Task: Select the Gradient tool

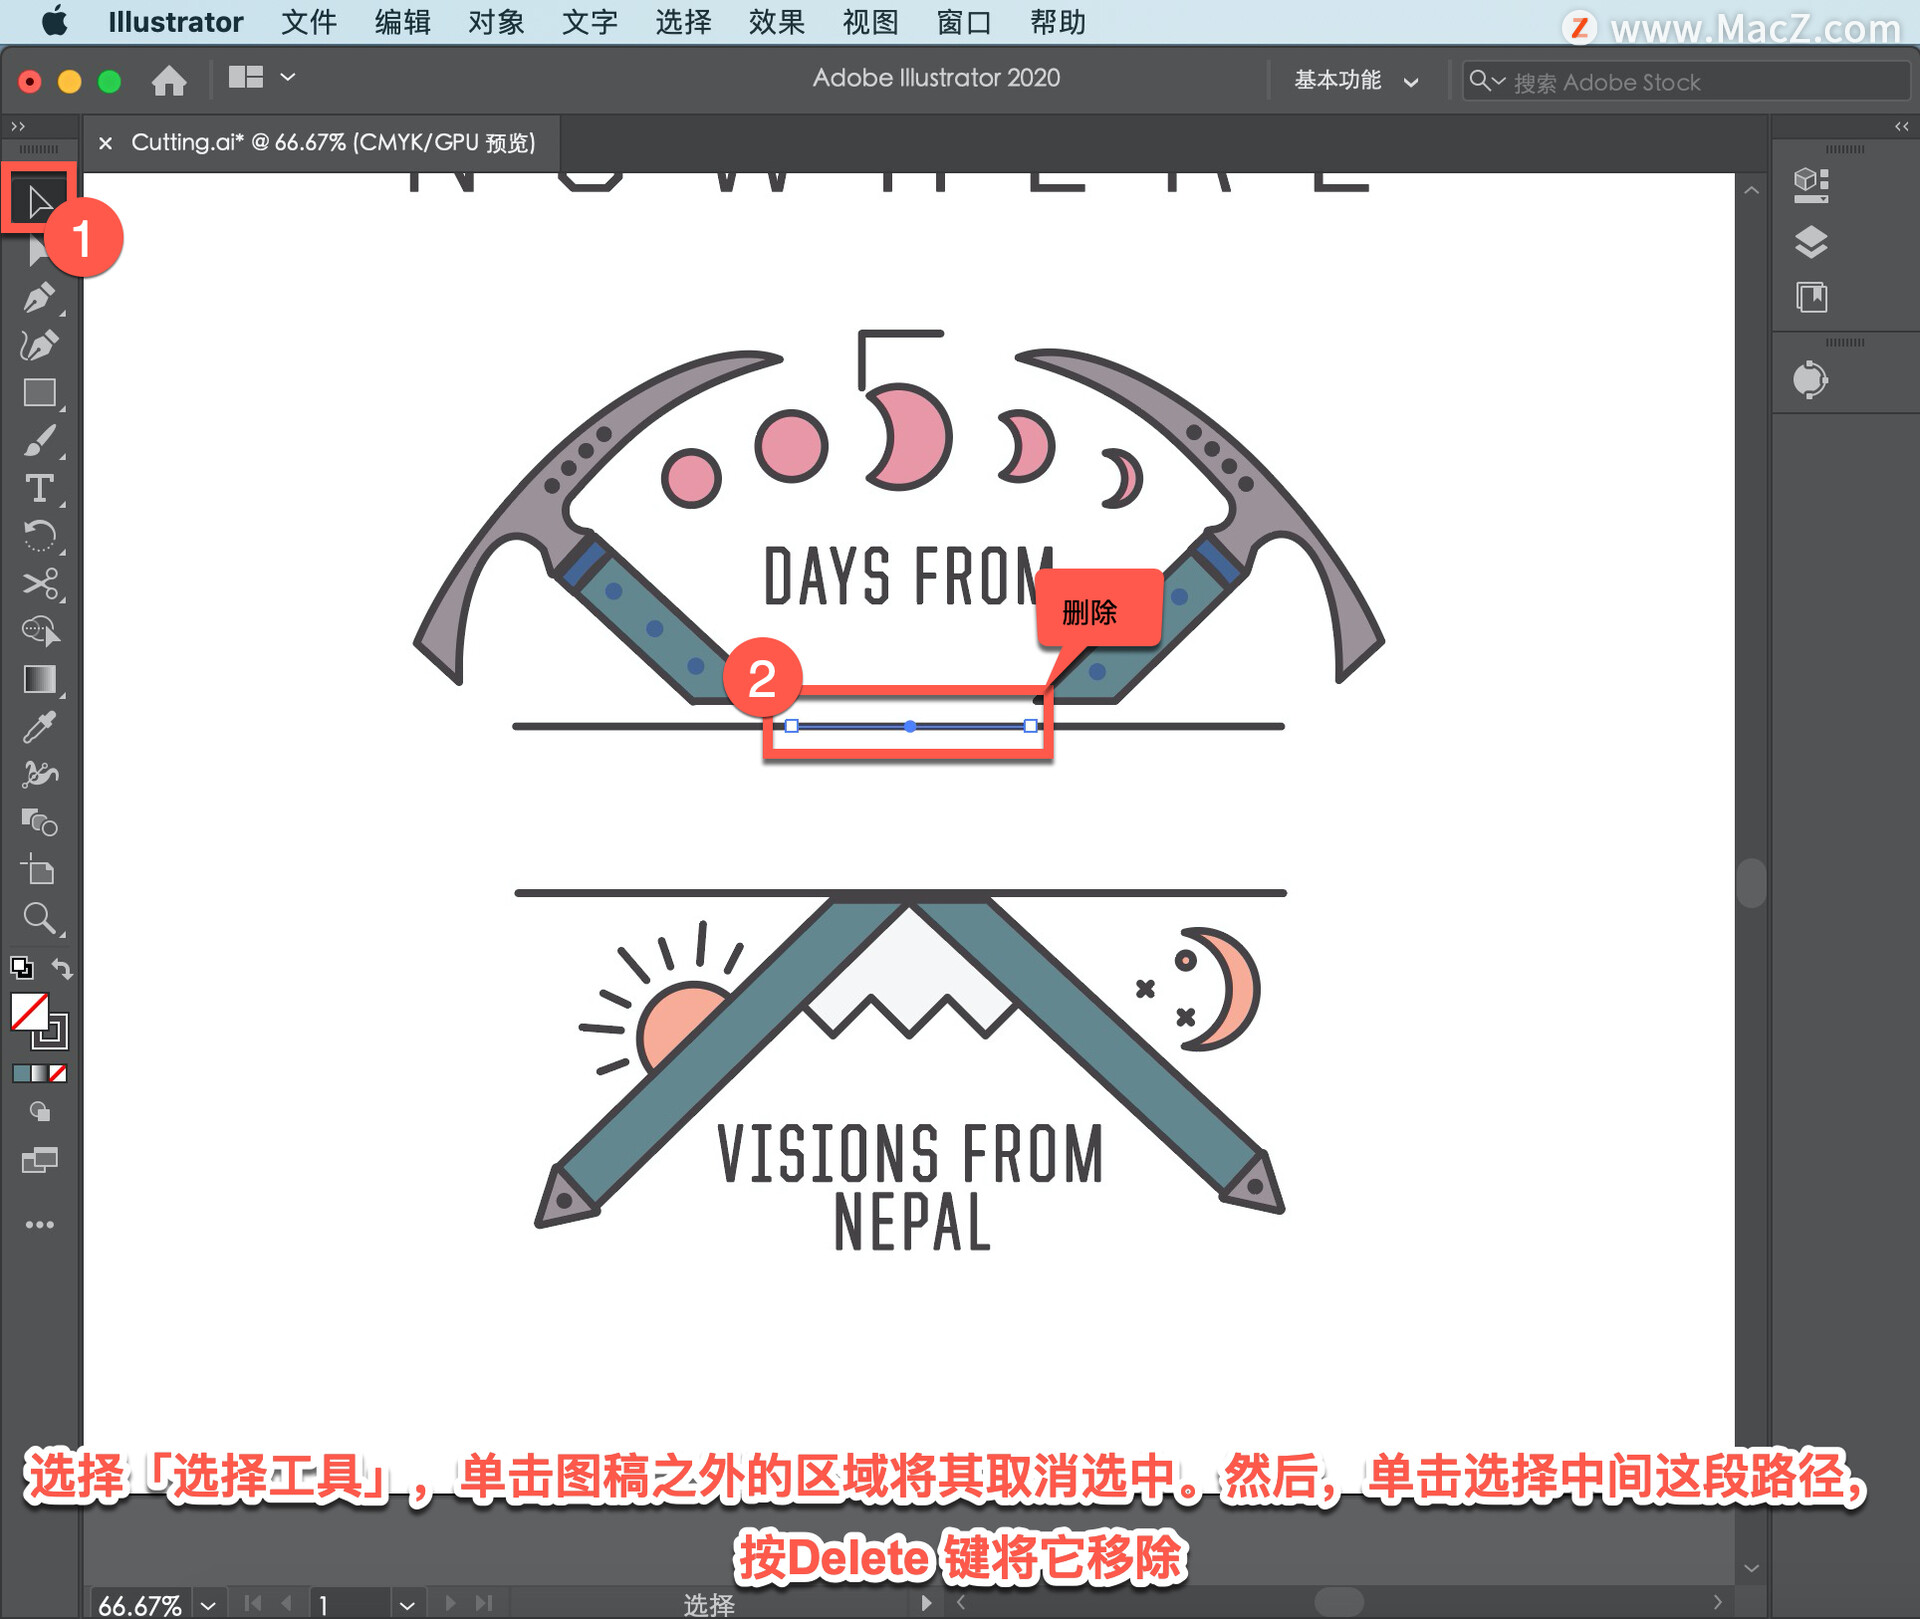Action: (39, 680)
